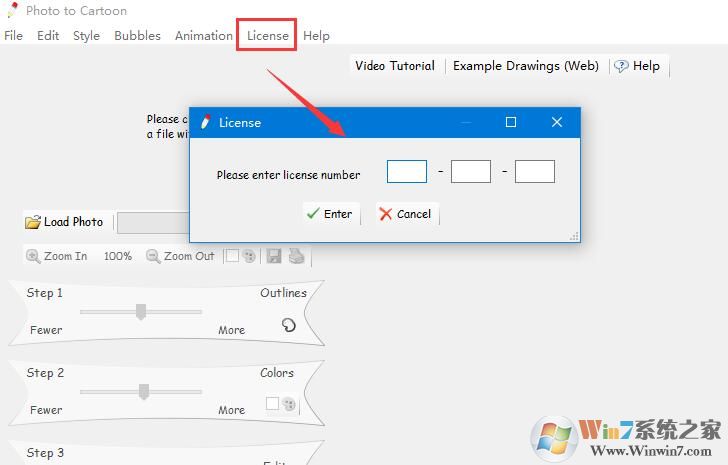Viewport: 728px width, 465px height.
Task: Click the Load Photo folder button
Action: point(64,222)
